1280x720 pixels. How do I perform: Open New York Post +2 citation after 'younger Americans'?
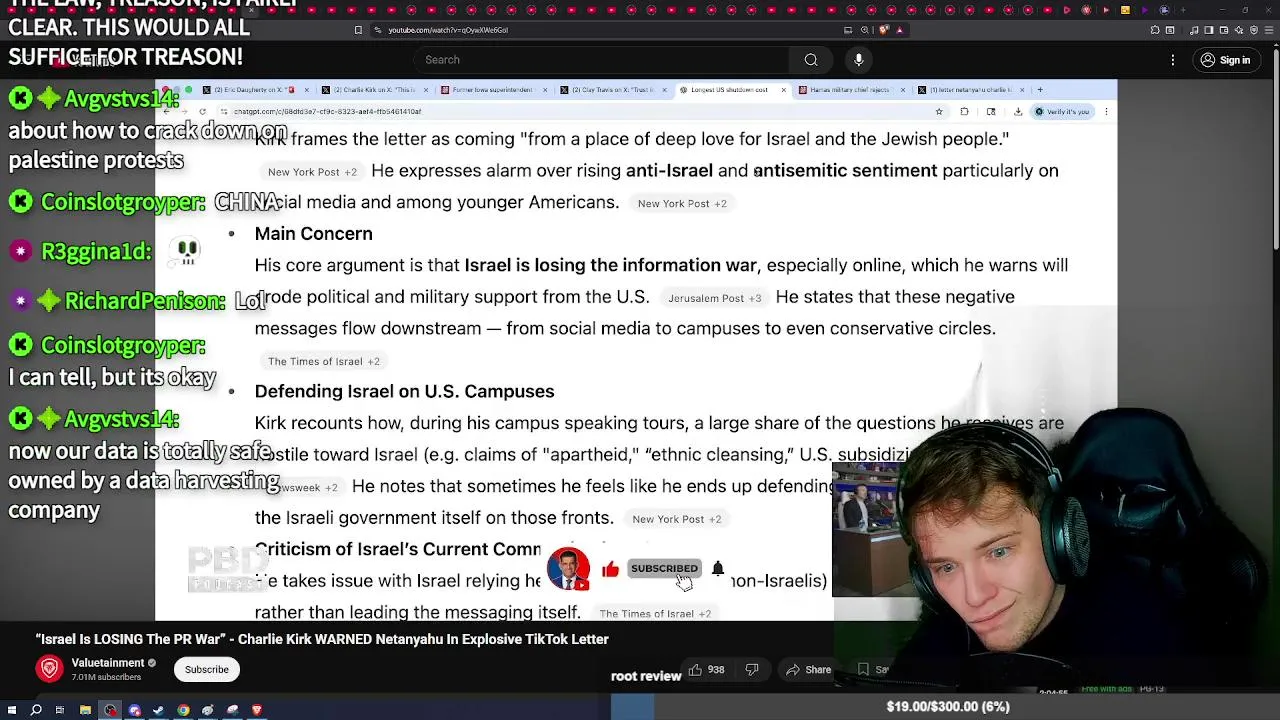pyautogui.click(x=682, y=203)
